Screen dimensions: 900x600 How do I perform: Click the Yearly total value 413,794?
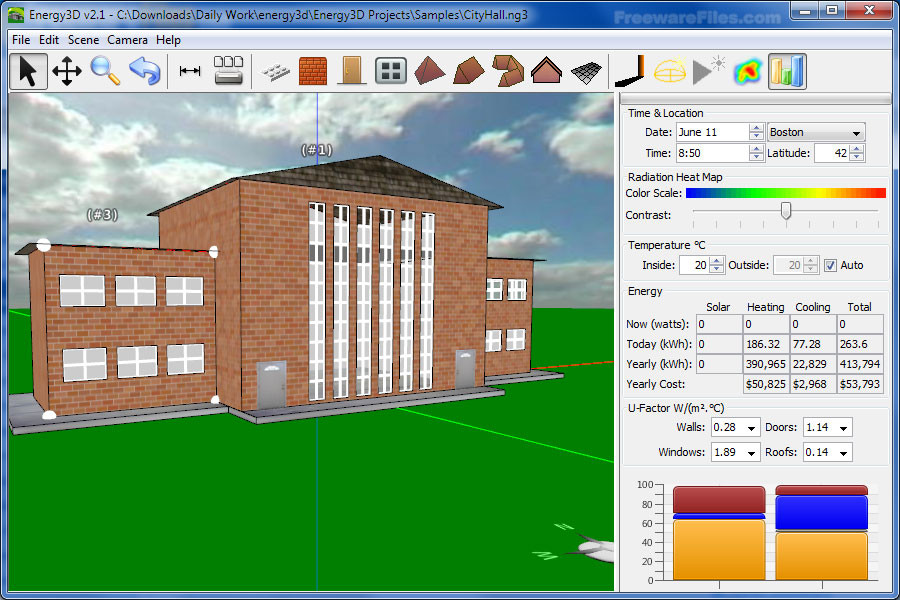pyautogui.click(x=860, y=364)
